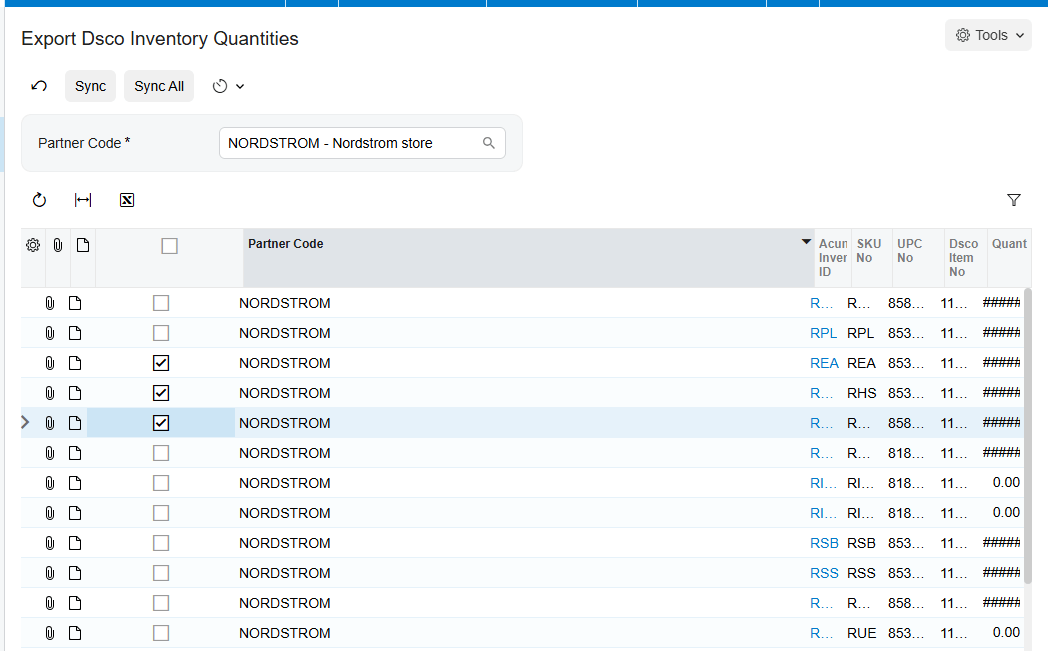Screen dimensions: 1048x651
Task: Open attachments for the RSS row
Action: (x=49, y=573)
